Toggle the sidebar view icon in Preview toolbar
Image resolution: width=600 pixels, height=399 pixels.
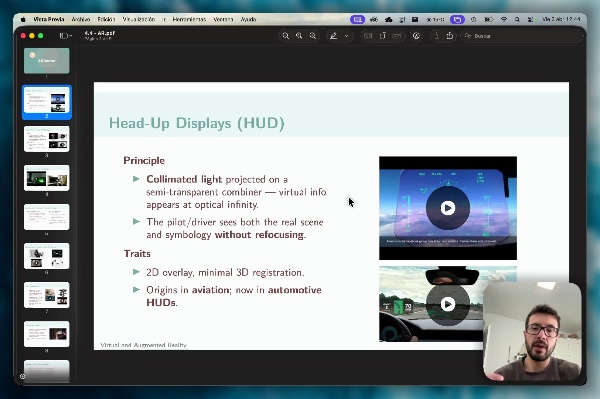(x=63, y=36)
